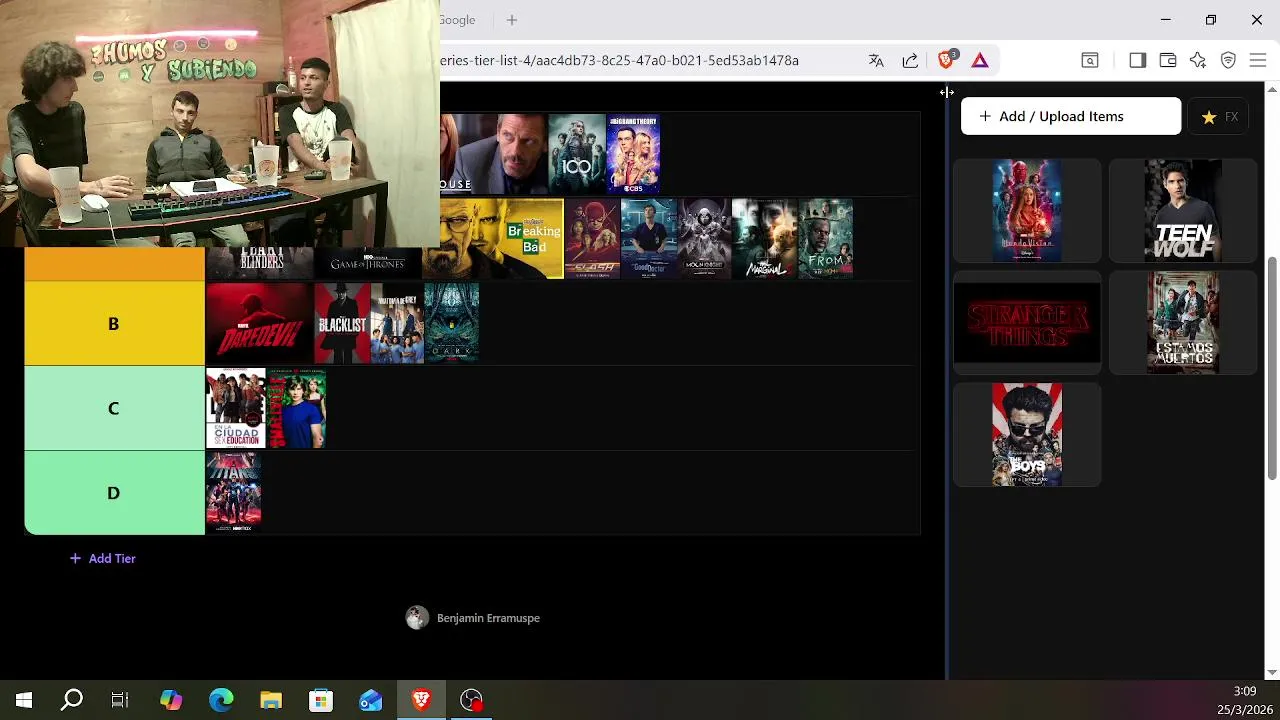Click the Daredevil poster in B tier
This screenshot has width=1280, height=720.
pos(260,323)
